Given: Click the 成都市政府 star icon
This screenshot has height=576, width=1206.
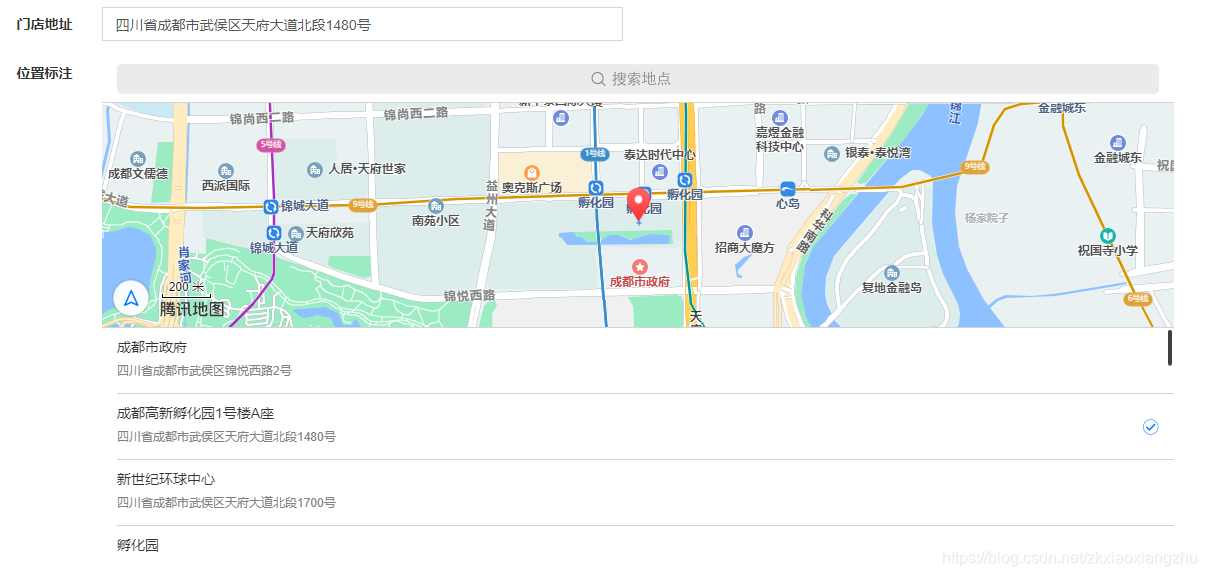Looking at the screenshot, I should (640, 267).
